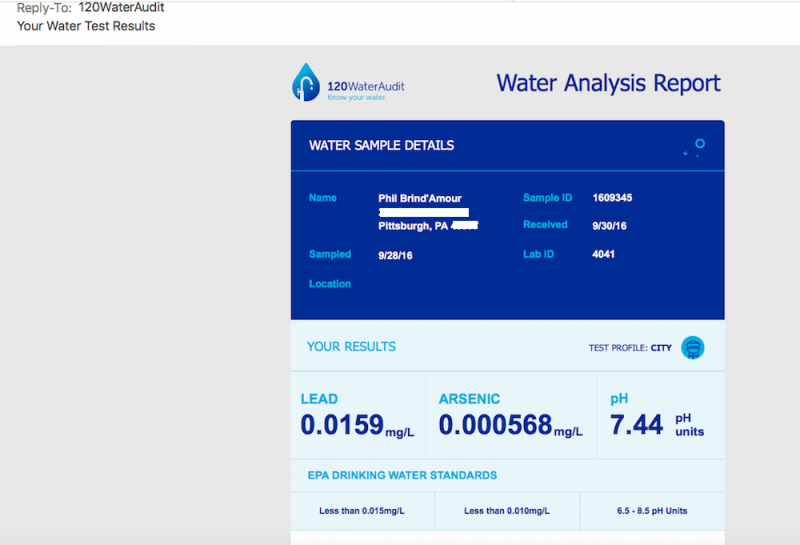Click the 'ARSENIC' result label

(x=469, y=399)
